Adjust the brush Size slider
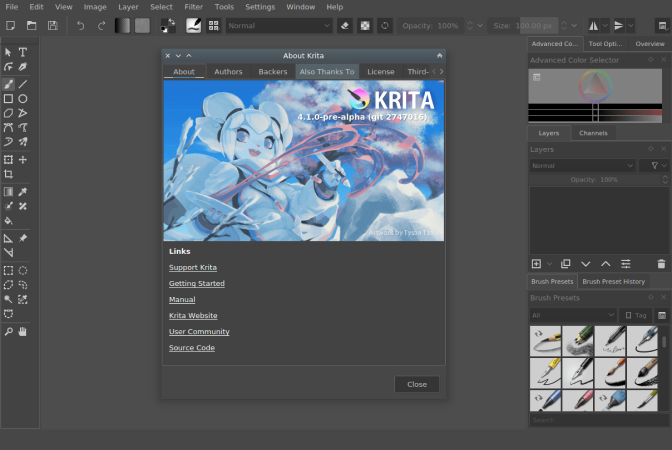 pyautogui.click(x=524, y=26)
